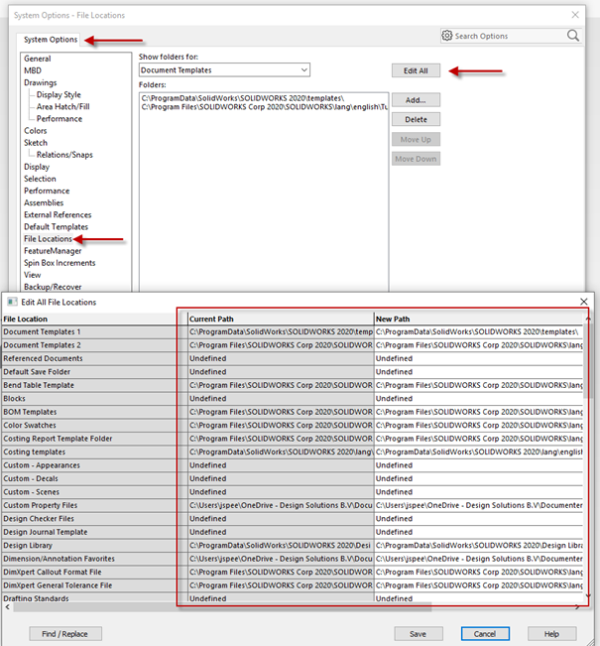600x646 pixels.
Task: Close the System Options dialog window
Action: (x=575, y=15)
